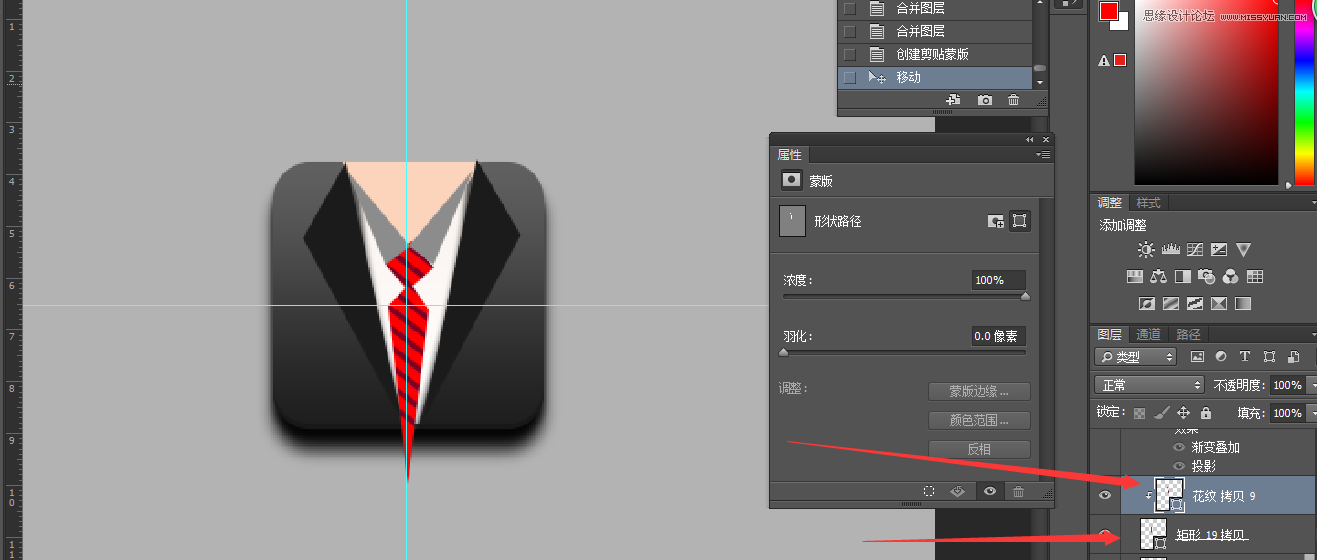Add an Invert adjustment
The width and height of the screenshot is (1317, 560).
1147,303
